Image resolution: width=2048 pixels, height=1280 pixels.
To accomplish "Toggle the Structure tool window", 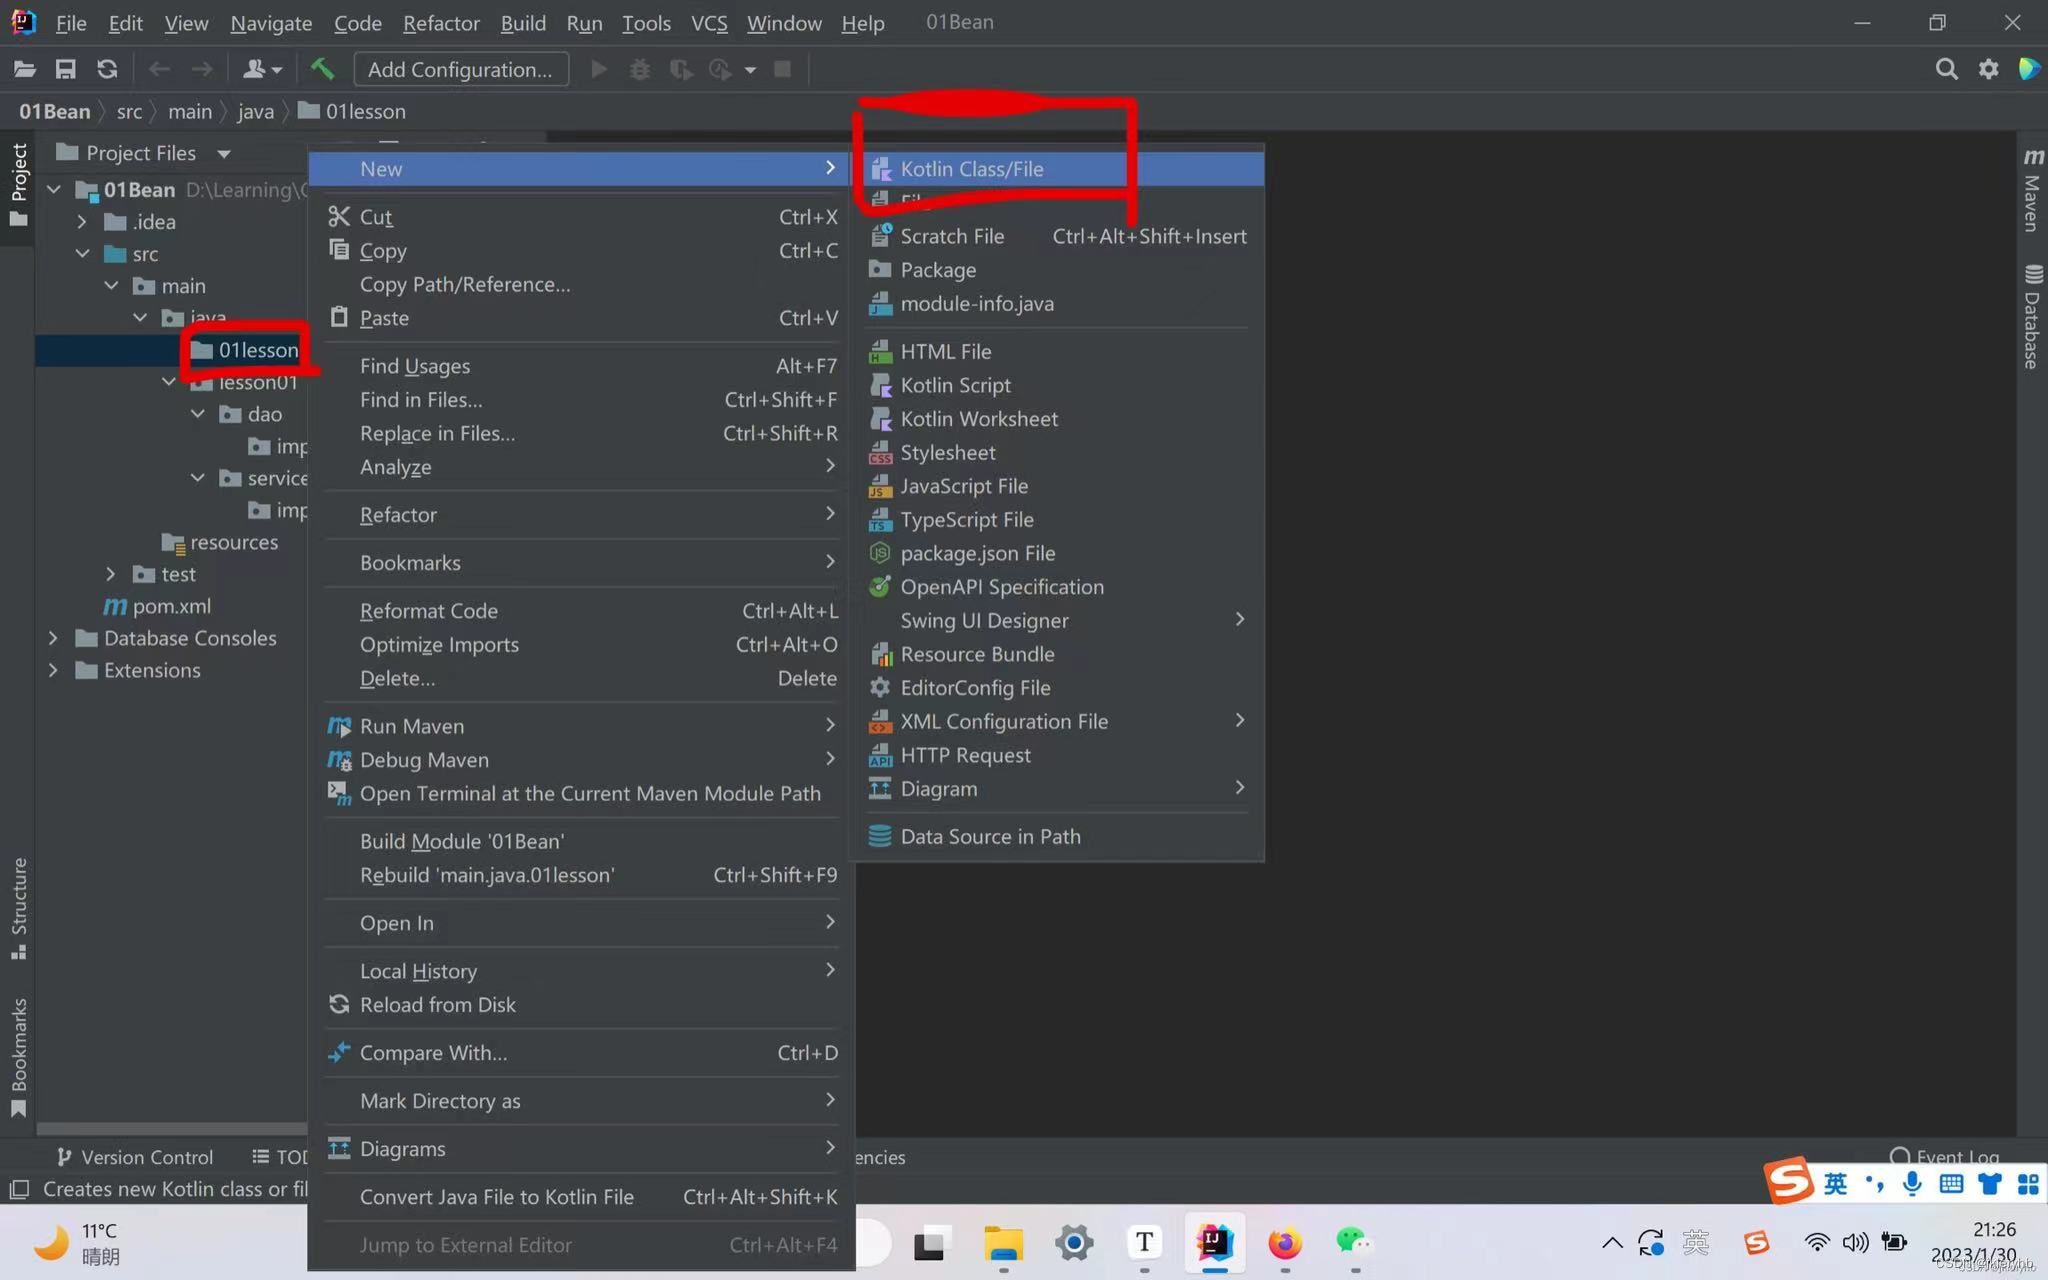I will point(19,907).
